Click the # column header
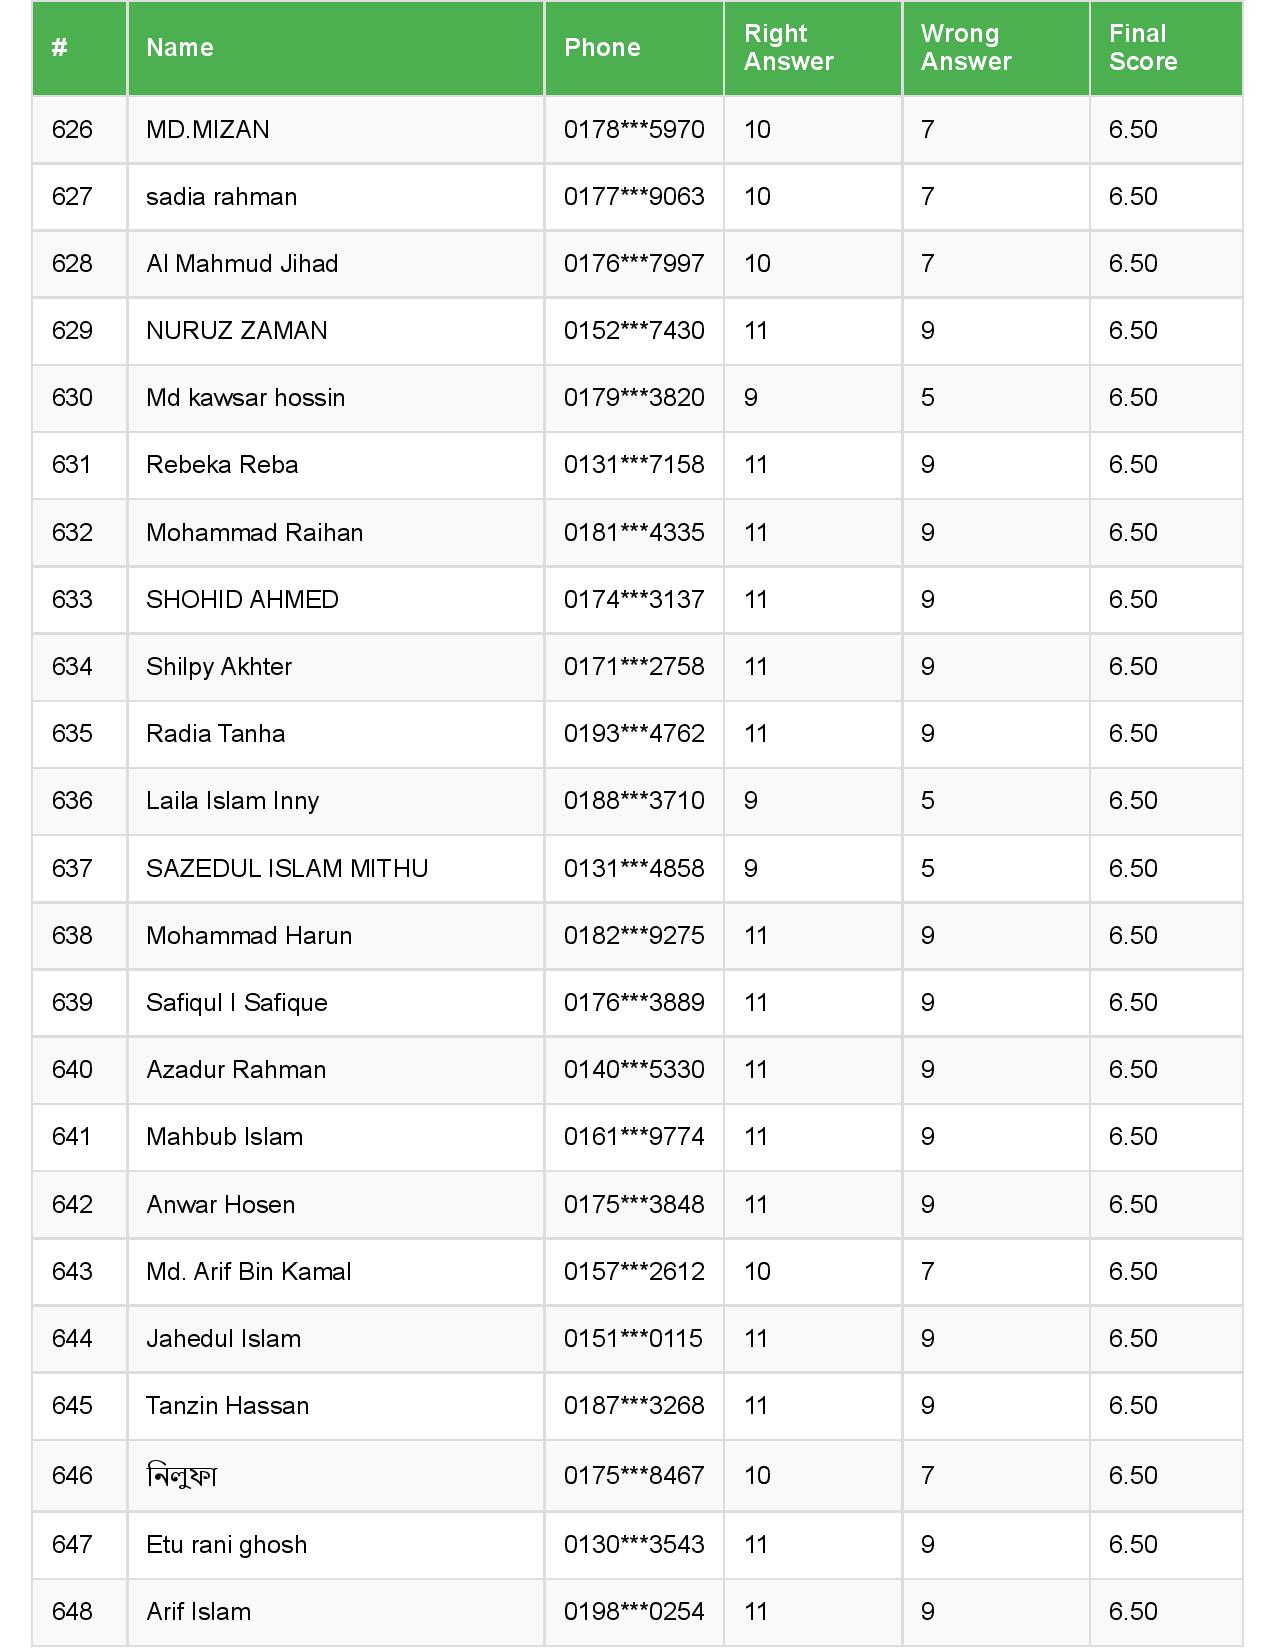Viewport: 1275px width, 1650px height. pos(60,48)
